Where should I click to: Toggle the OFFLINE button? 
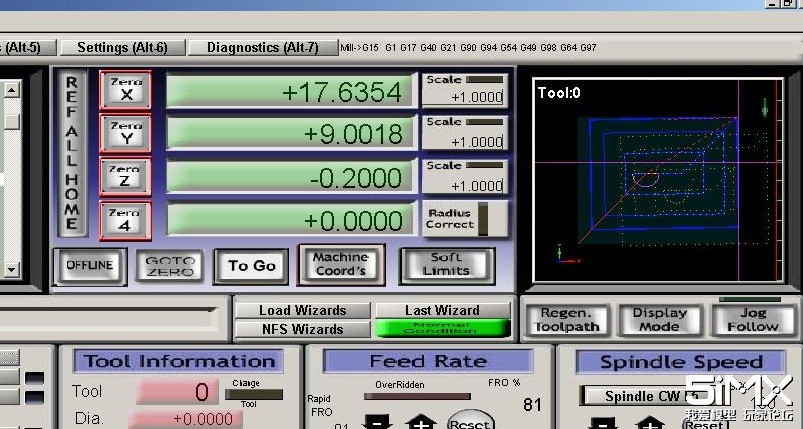[90, 266]
